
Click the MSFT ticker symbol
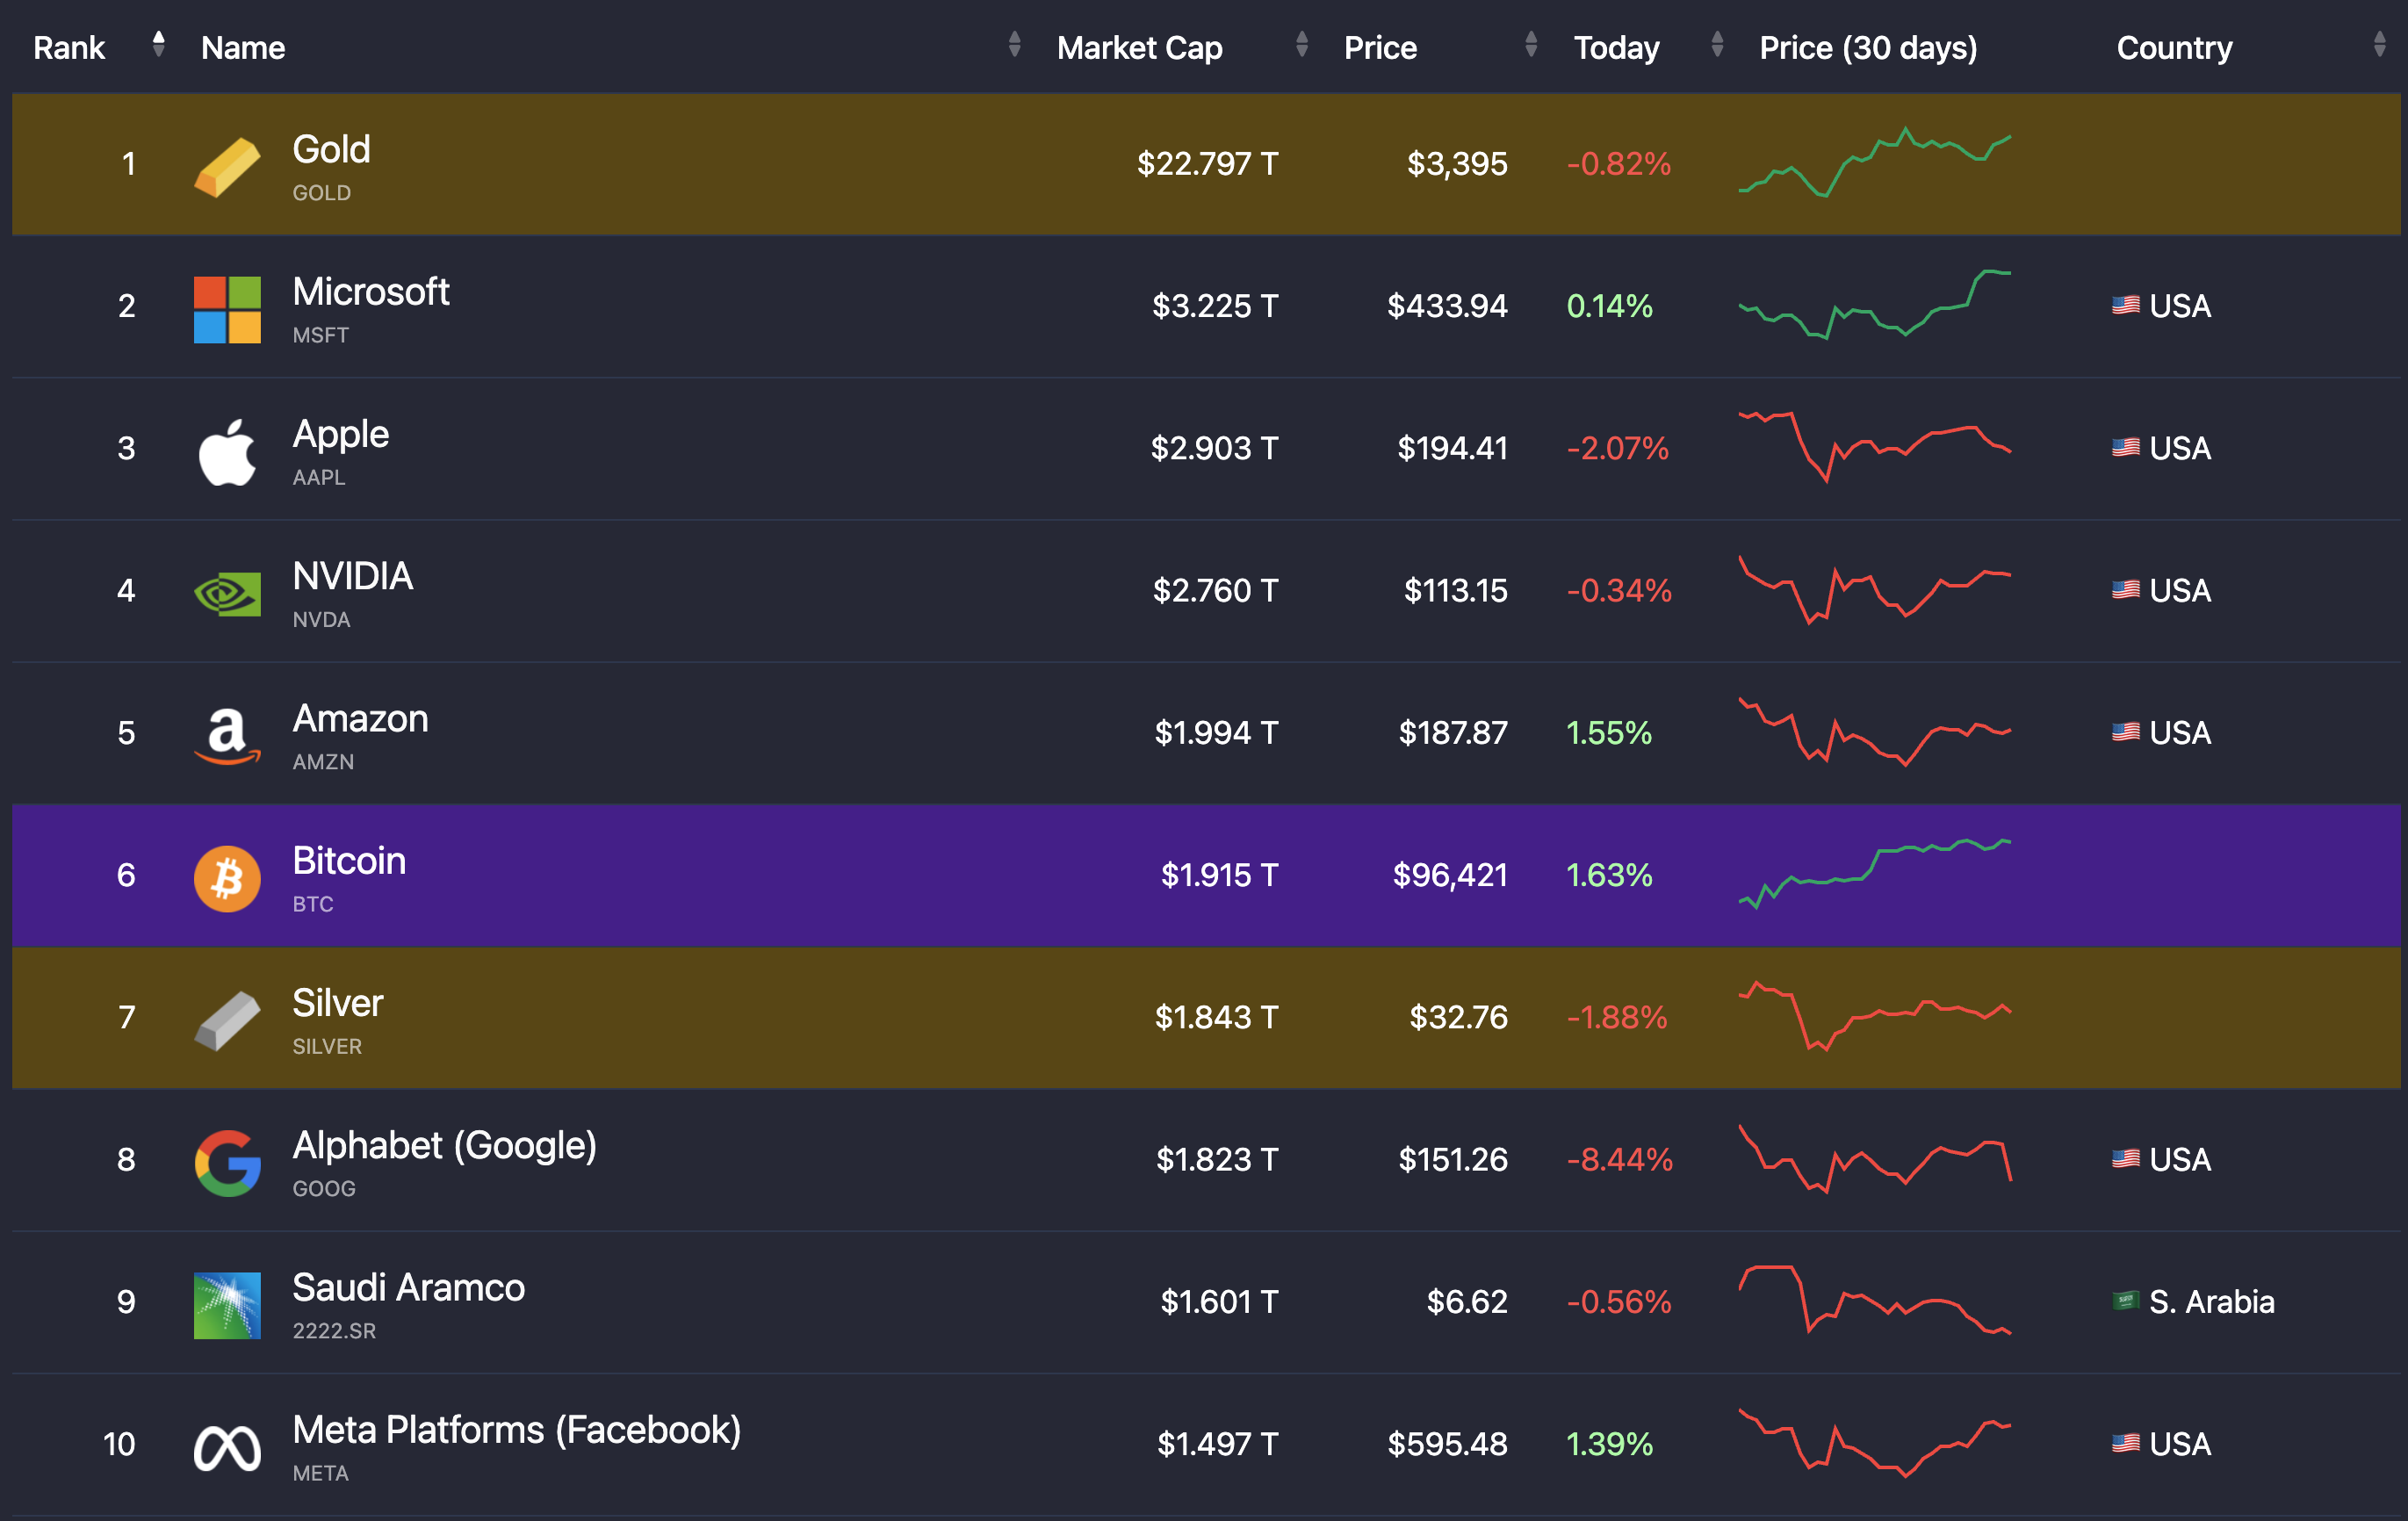point(320,336)
